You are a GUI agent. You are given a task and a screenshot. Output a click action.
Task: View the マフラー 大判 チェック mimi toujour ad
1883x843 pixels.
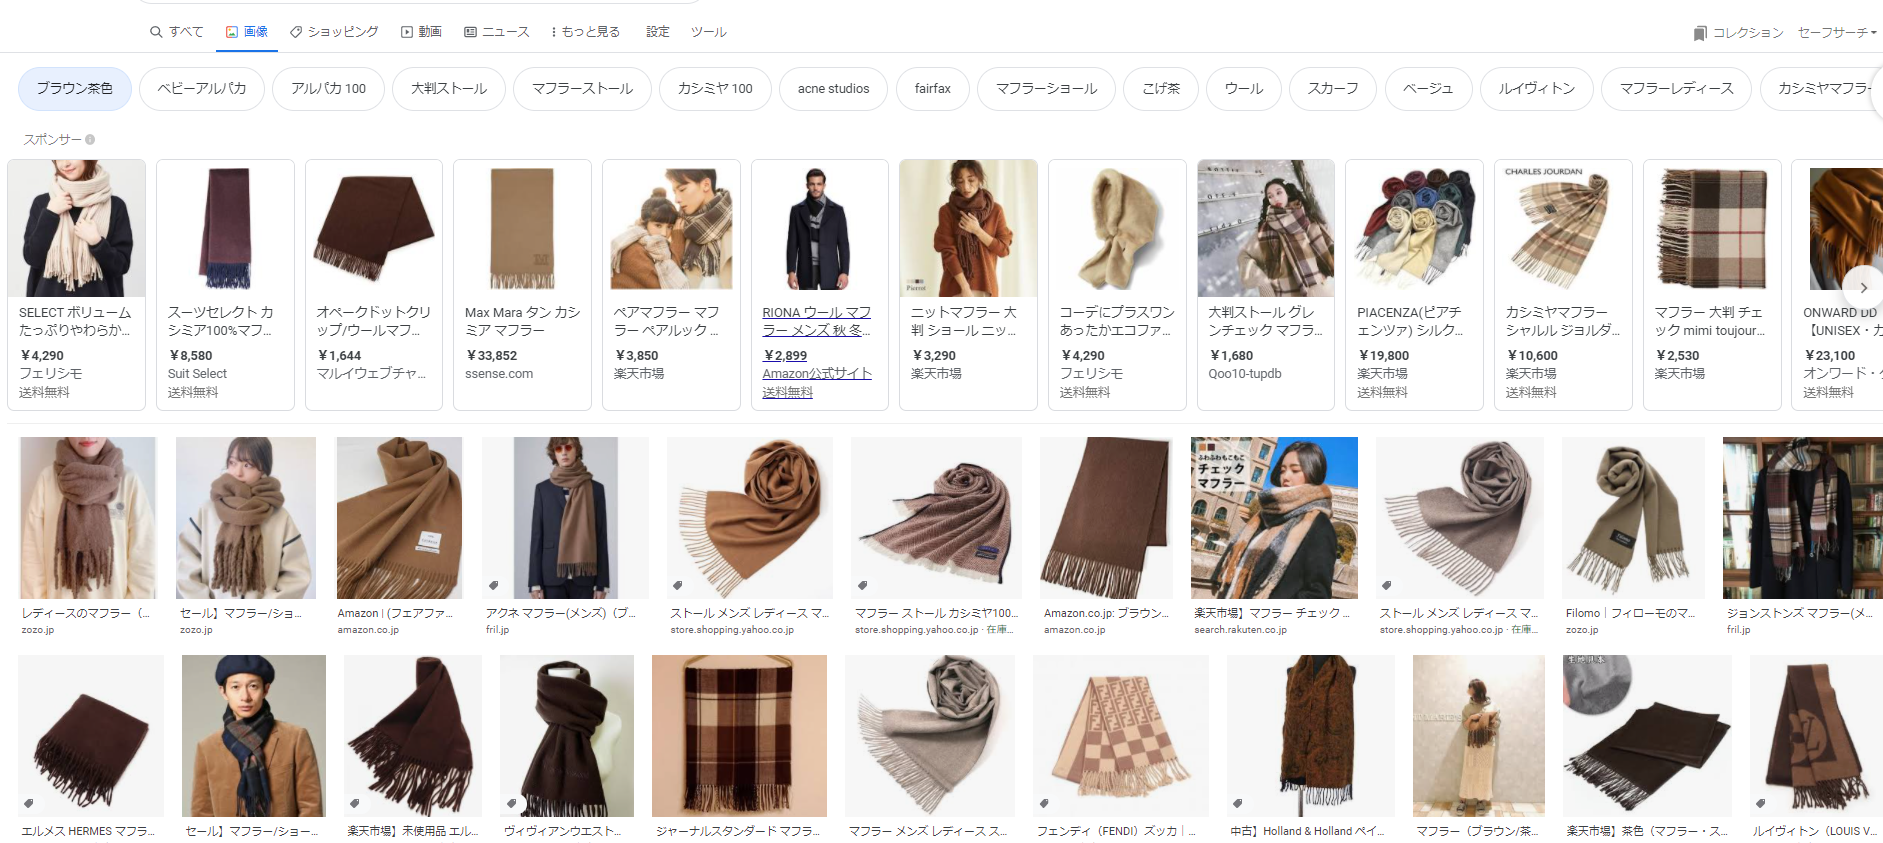pos(1712,284)
